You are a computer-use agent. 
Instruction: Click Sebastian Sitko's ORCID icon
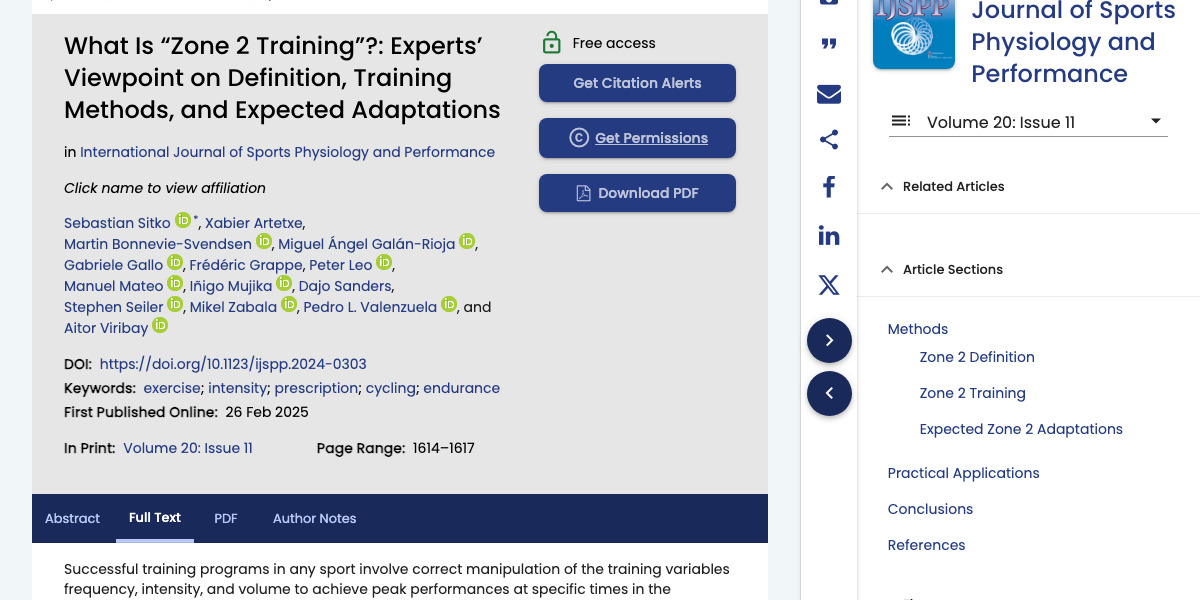coord(183,221)
